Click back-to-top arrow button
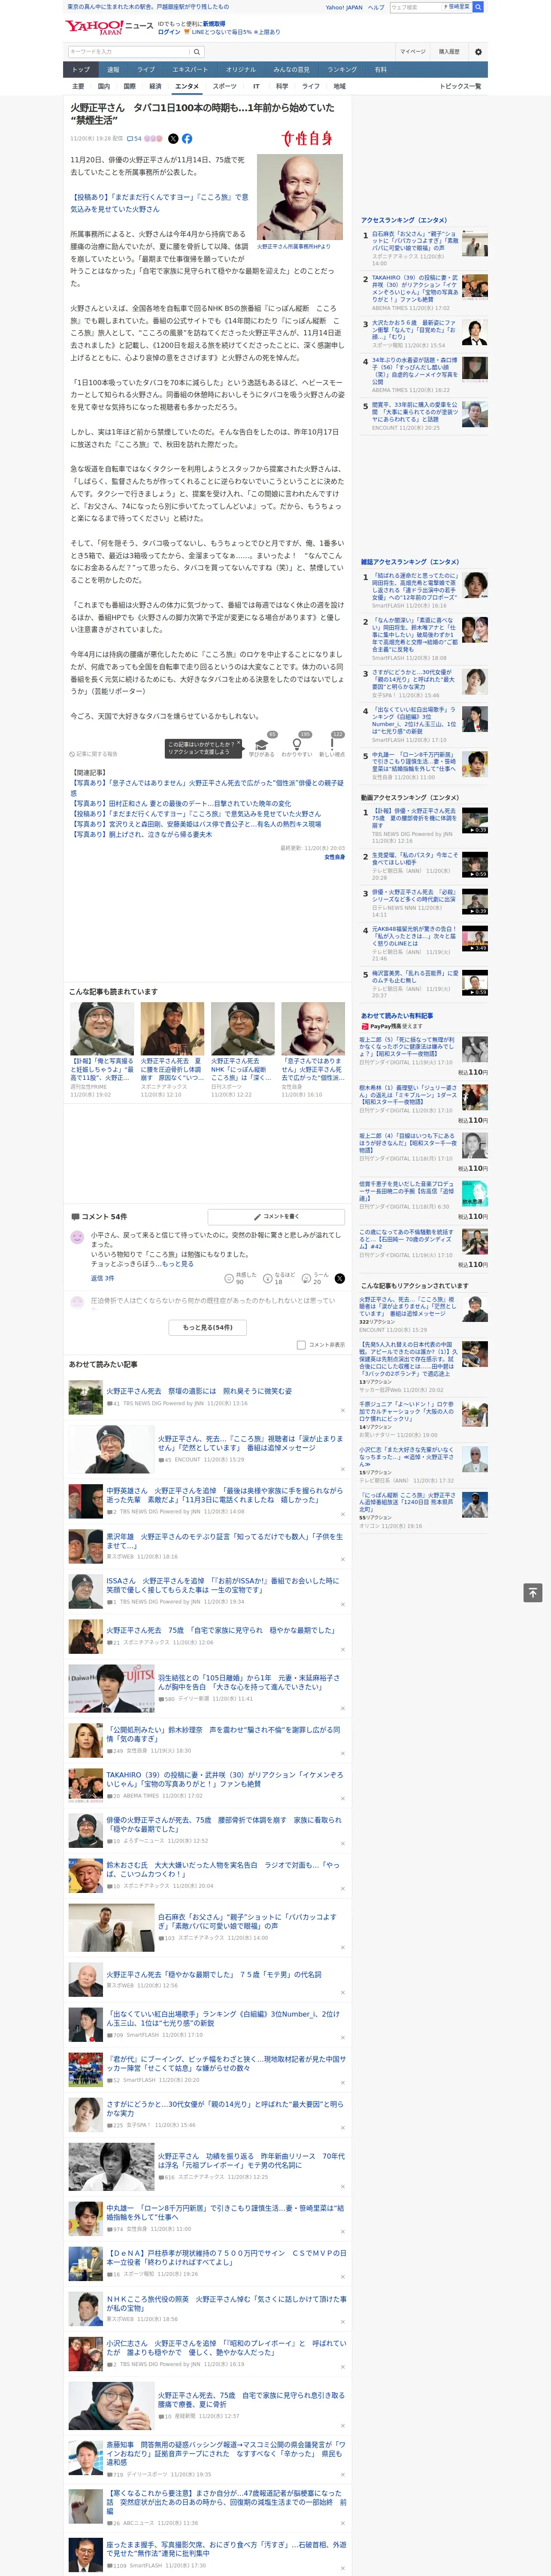 (533, 1593)
